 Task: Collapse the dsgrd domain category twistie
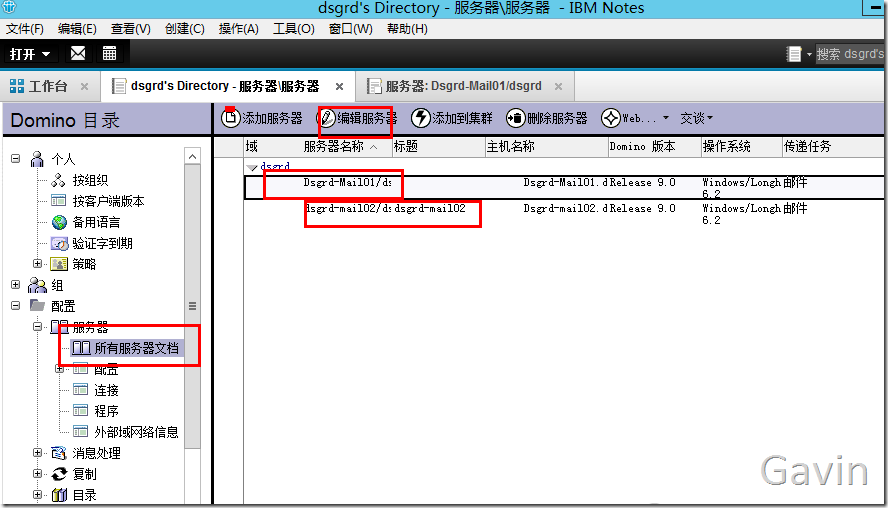(252, 168)
